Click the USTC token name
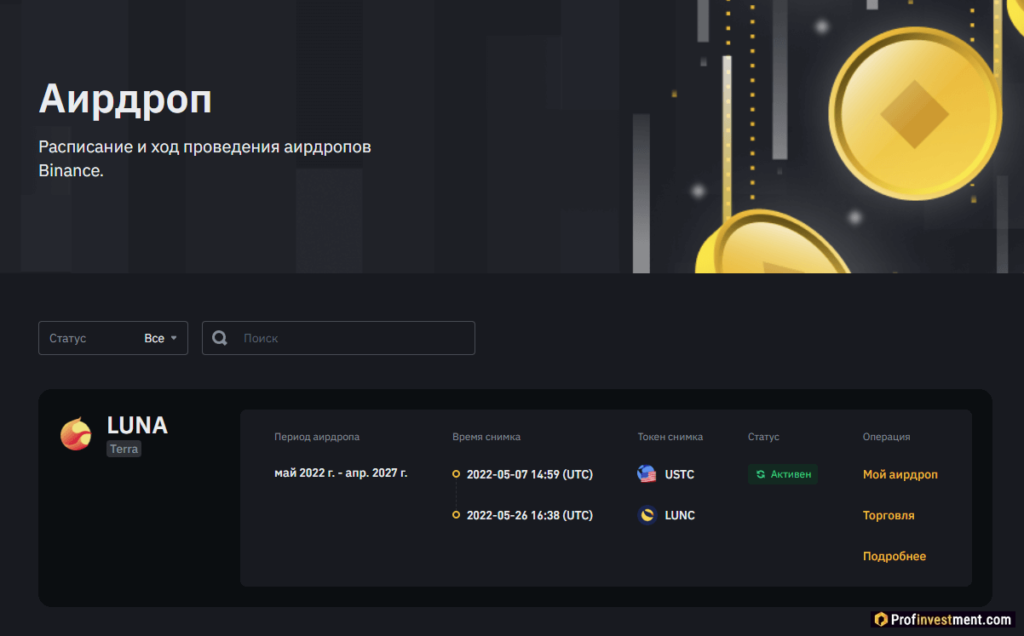This screenshot has height=636, width=1024. 679,474
